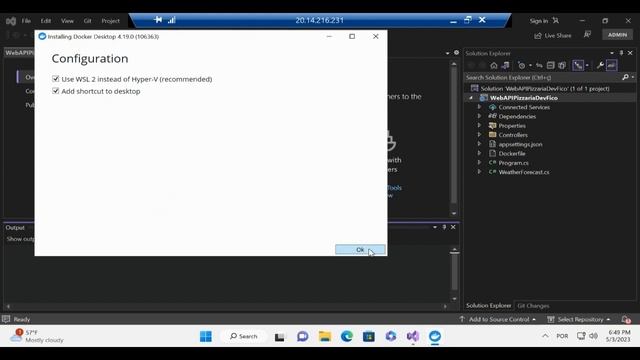Toggle Track Active Item view button

578,65
